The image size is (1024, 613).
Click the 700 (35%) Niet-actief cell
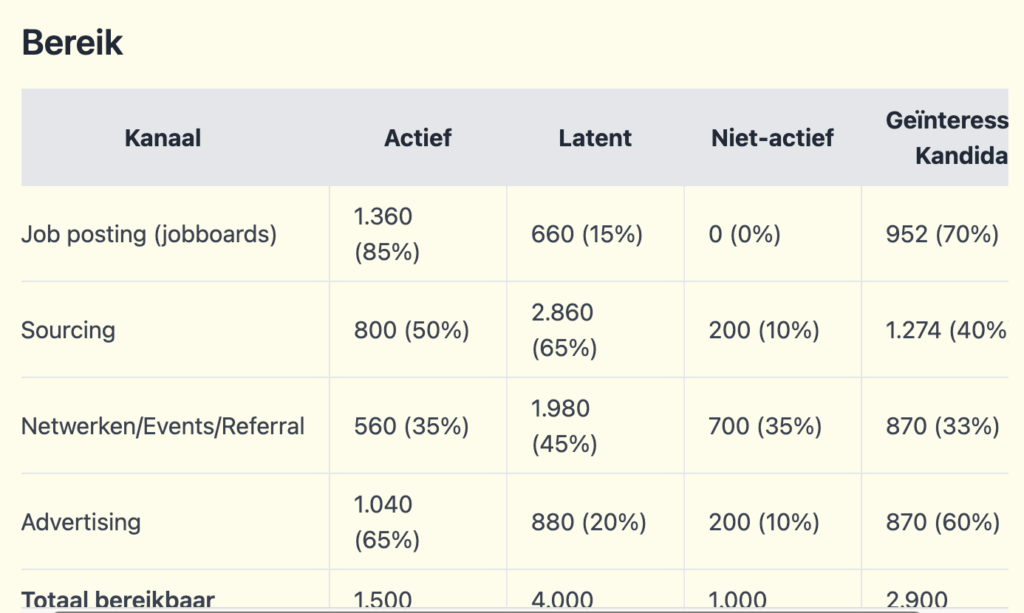(x=765, y=426)
